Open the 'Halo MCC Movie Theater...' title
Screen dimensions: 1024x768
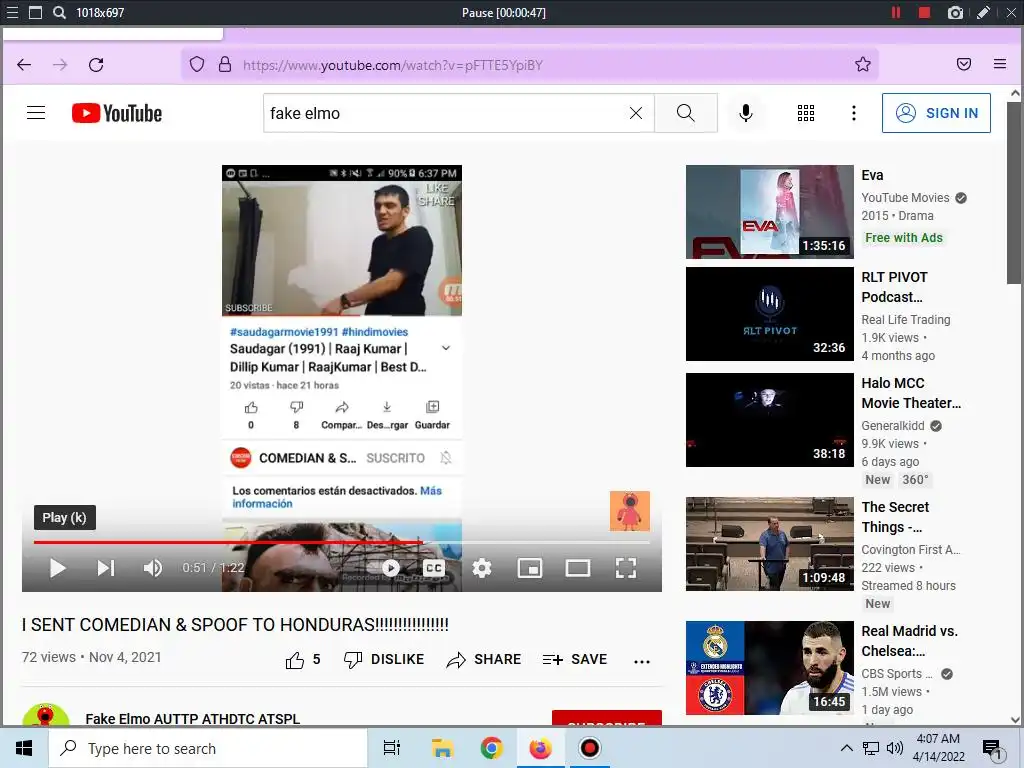pyautogui.click(x=911, y=392)
